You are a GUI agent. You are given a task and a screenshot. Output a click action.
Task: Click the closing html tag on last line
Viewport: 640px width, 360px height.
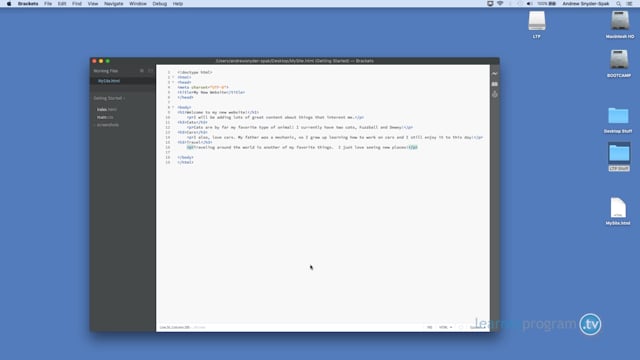(186, 162)
